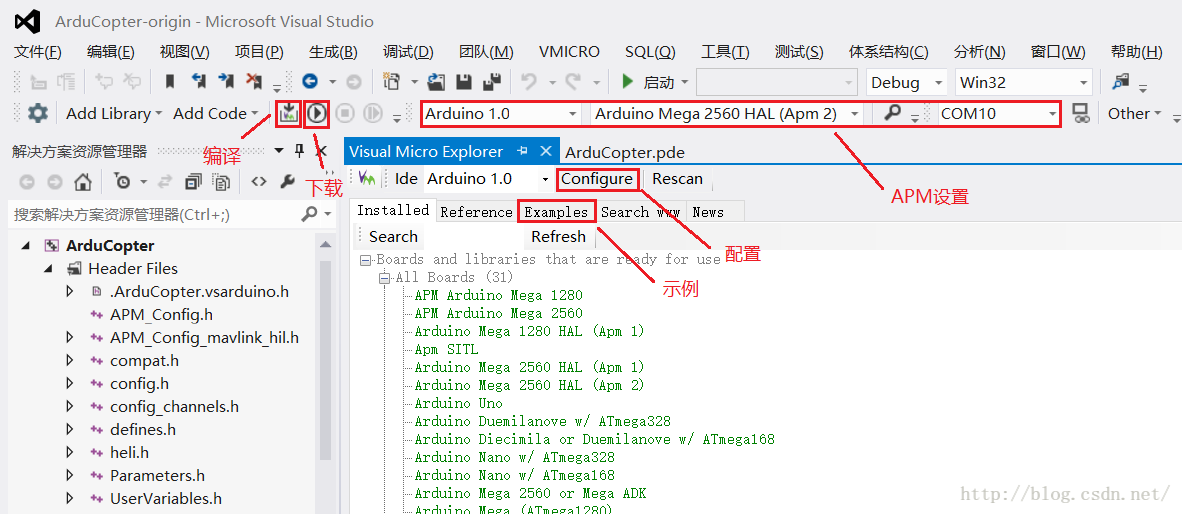The height and width of the screenshot is (514, 1182).
Task: Click Solution Explorer pending changes filter icon
Action: tap(122, 182)
